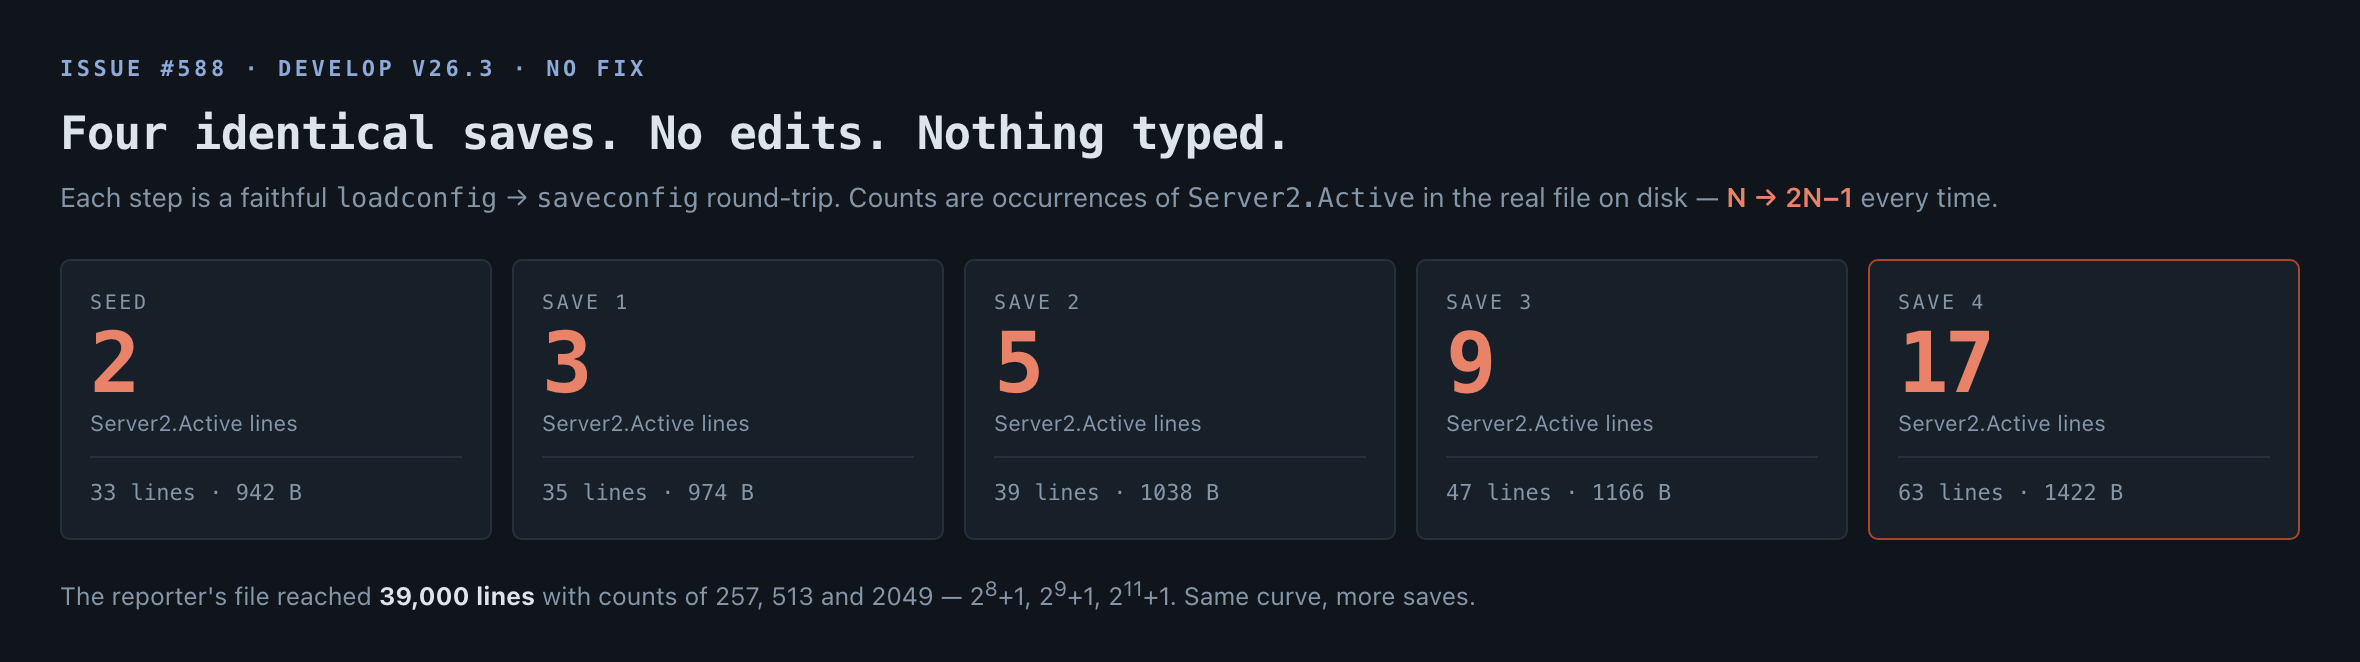Click the ISSUE #588 header label
Viewport: 2360px width, 662px height.
click(143, 68)
